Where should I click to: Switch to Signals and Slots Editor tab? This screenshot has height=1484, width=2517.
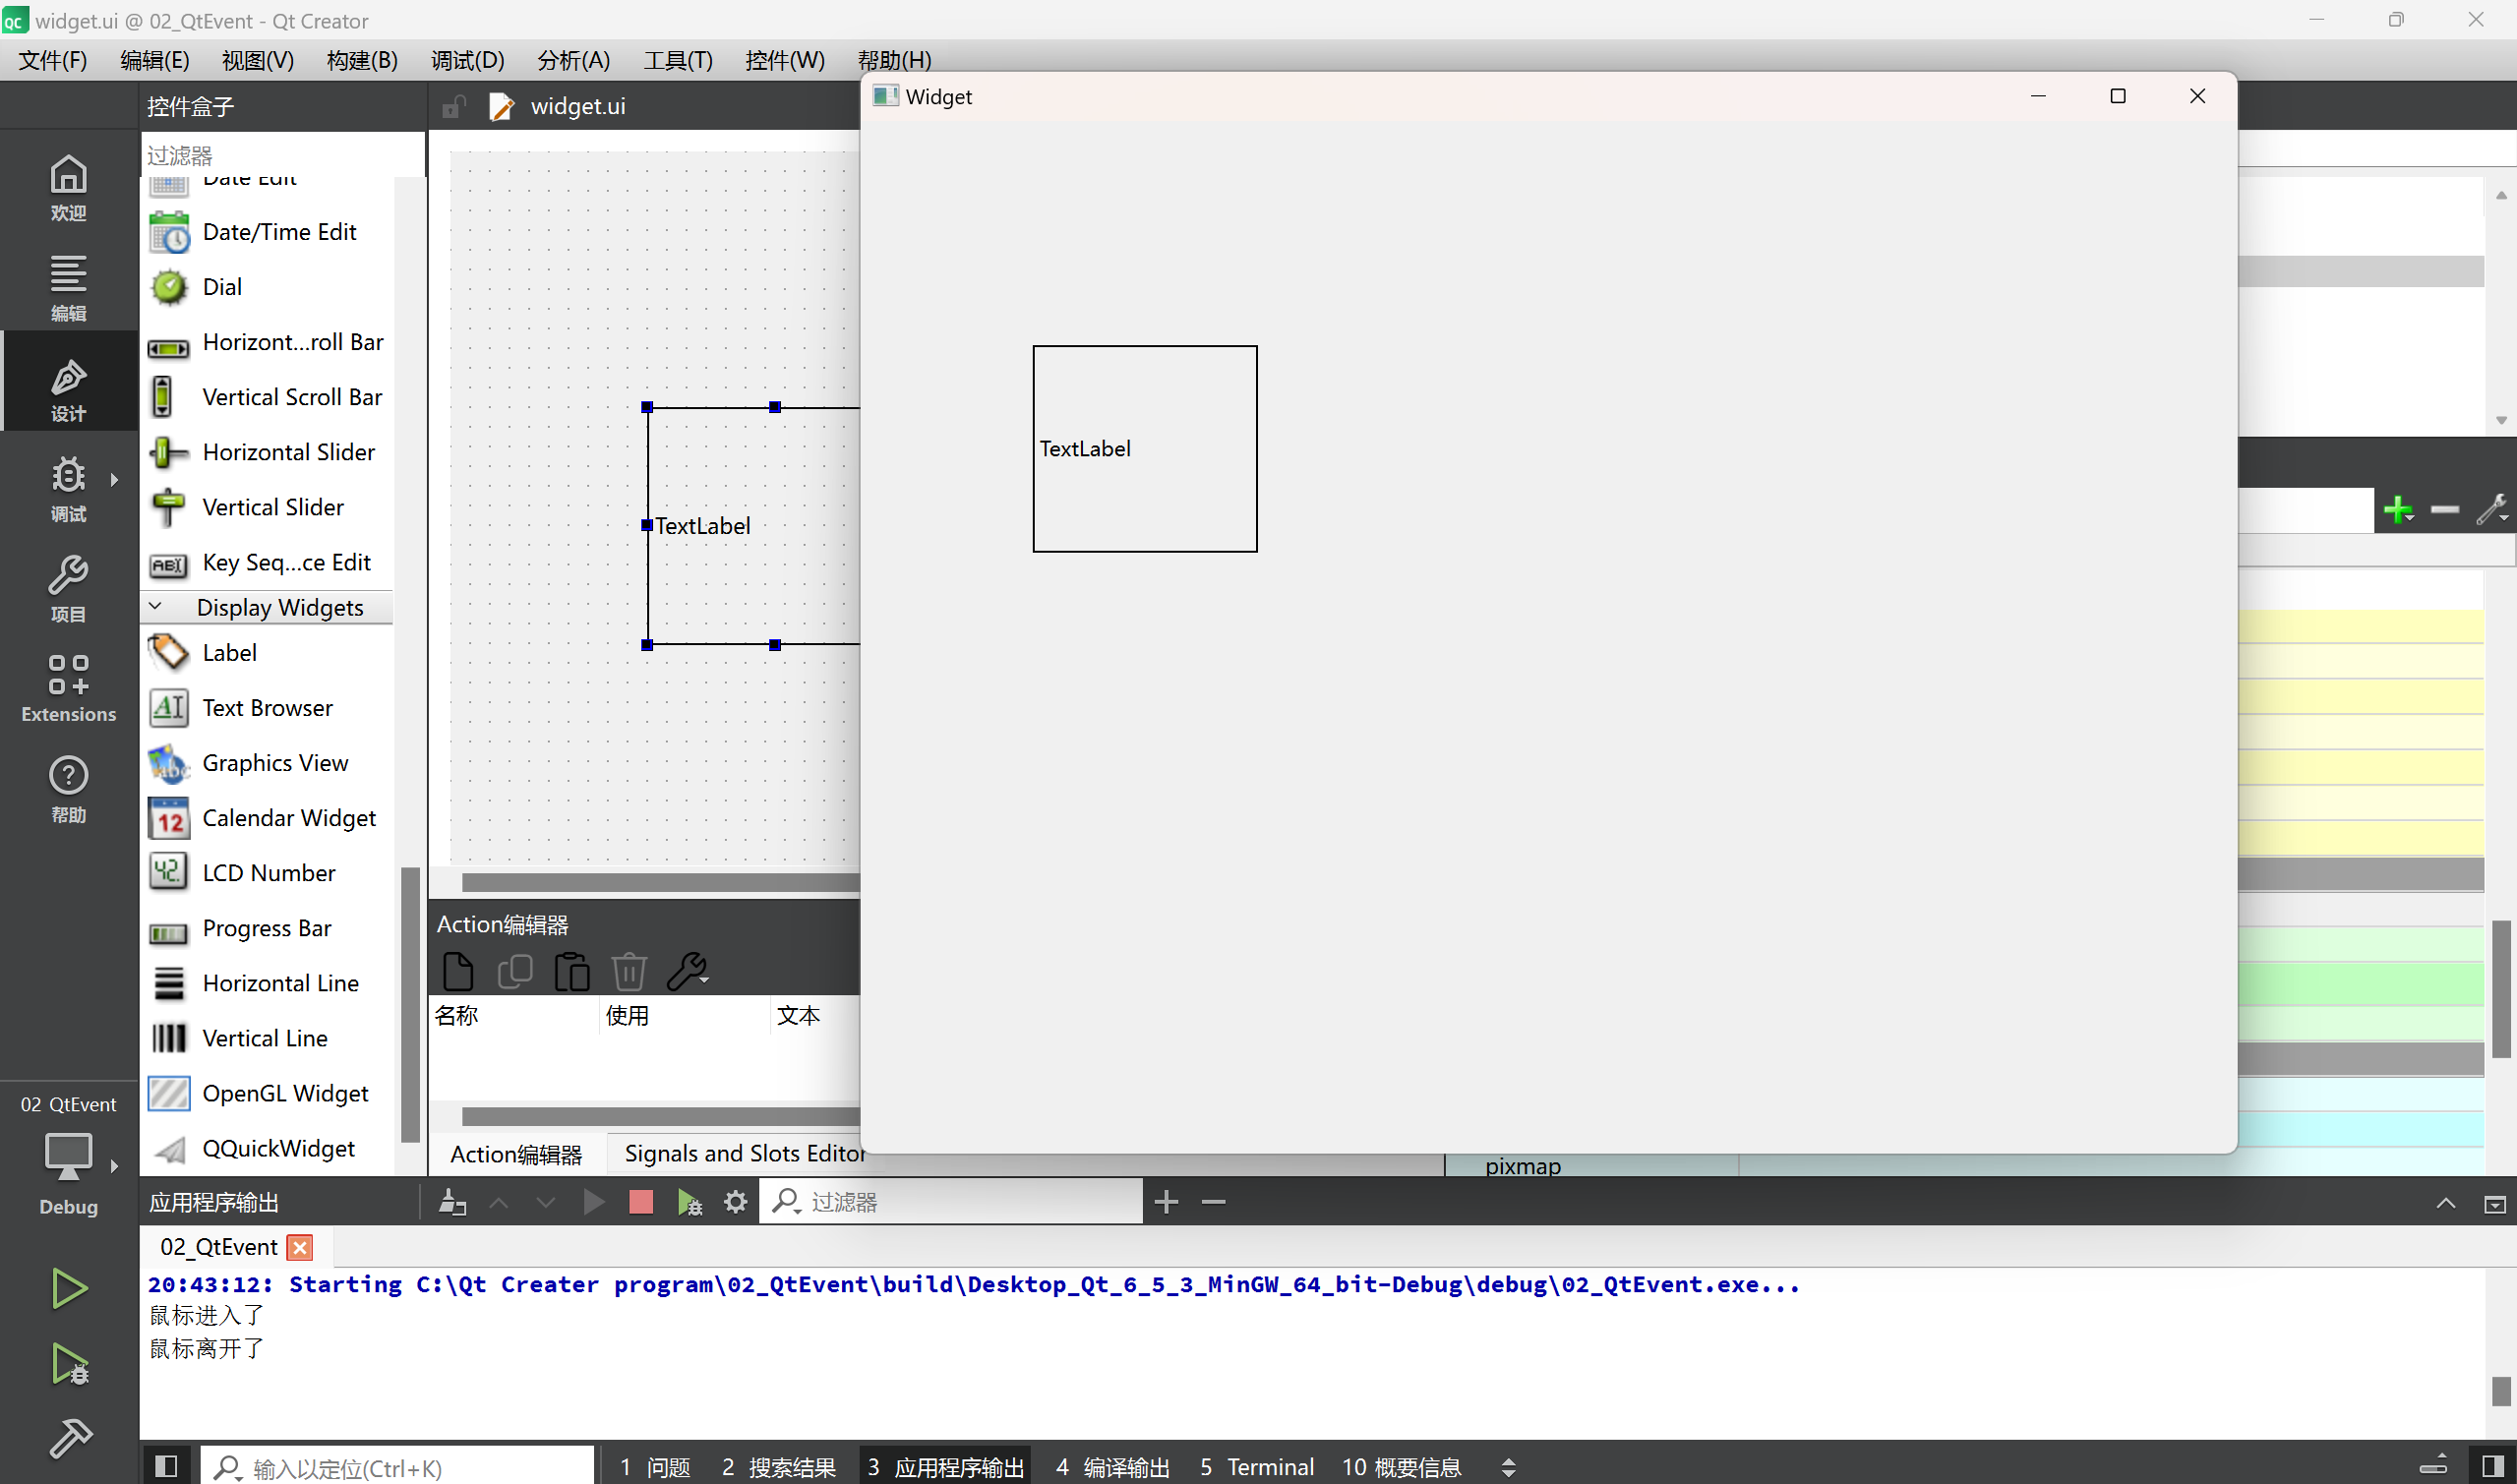click(744, 1153)
